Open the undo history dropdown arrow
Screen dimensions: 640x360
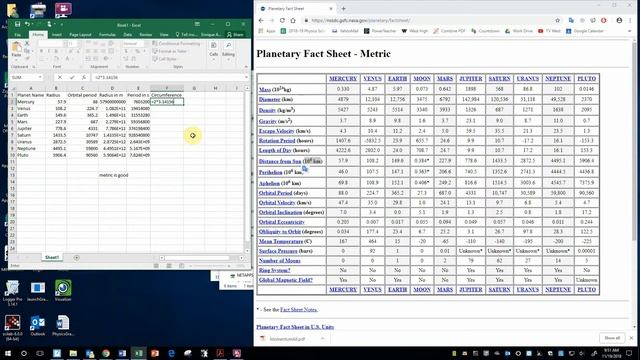coord(33,24)
